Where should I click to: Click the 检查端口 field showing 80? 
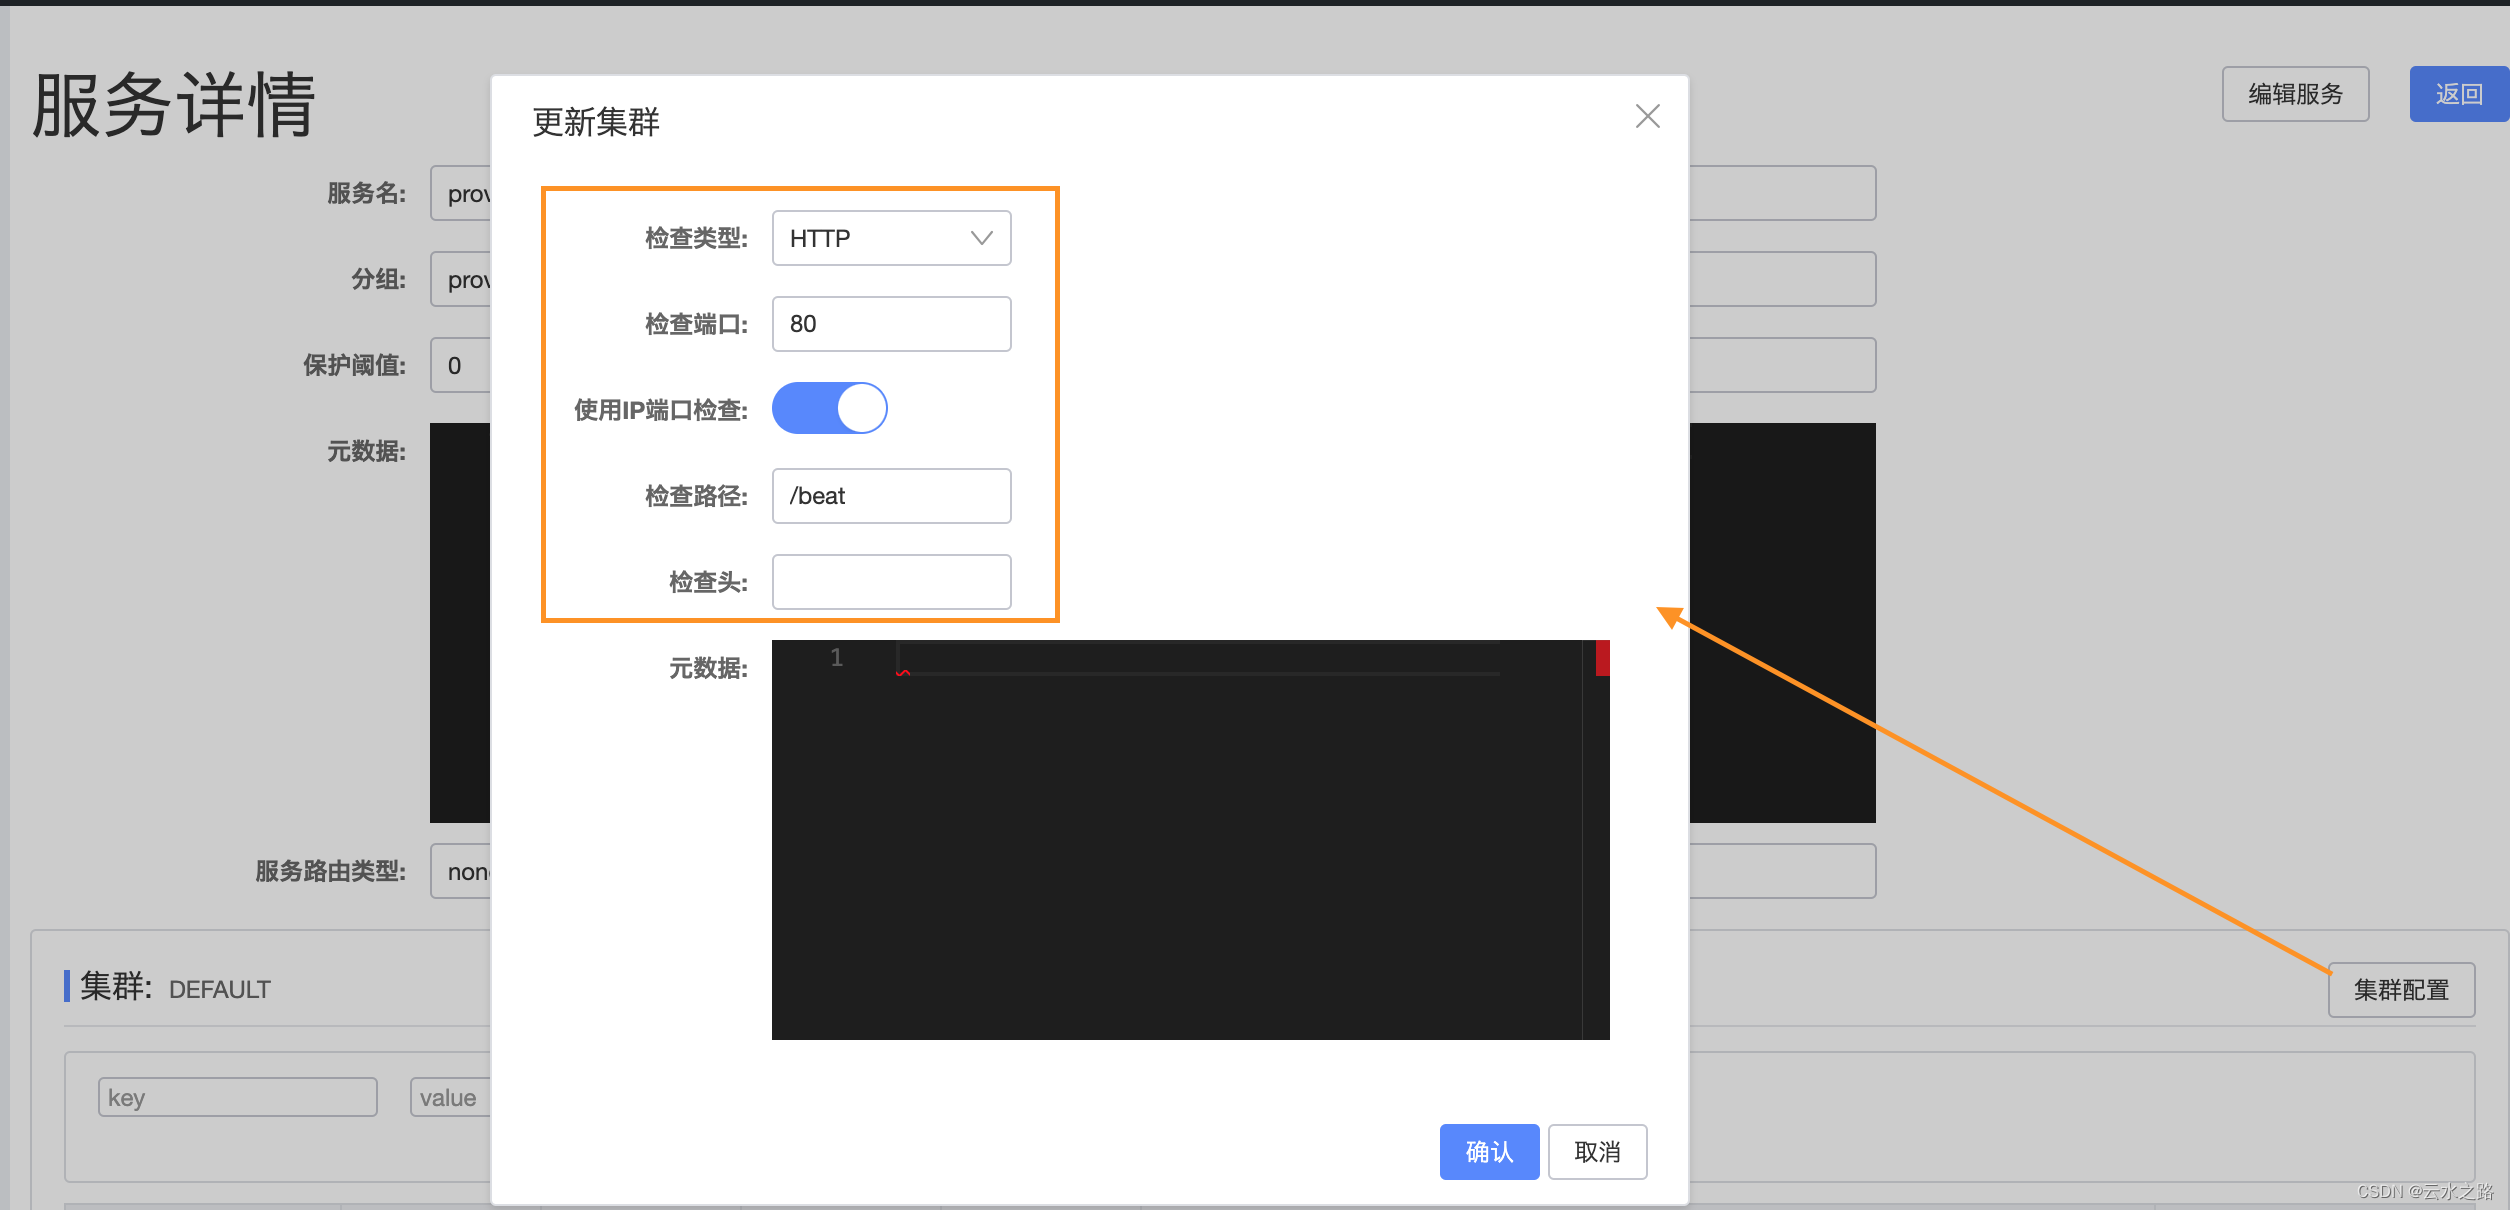pos(890,324)
